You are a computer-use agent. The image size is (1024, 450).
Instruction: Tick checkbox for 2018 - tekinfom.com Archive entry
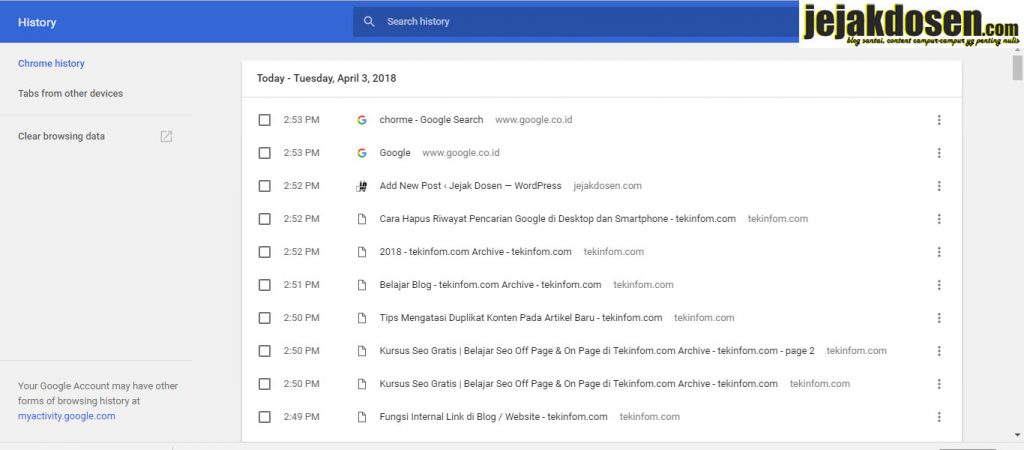coord(264,252)
